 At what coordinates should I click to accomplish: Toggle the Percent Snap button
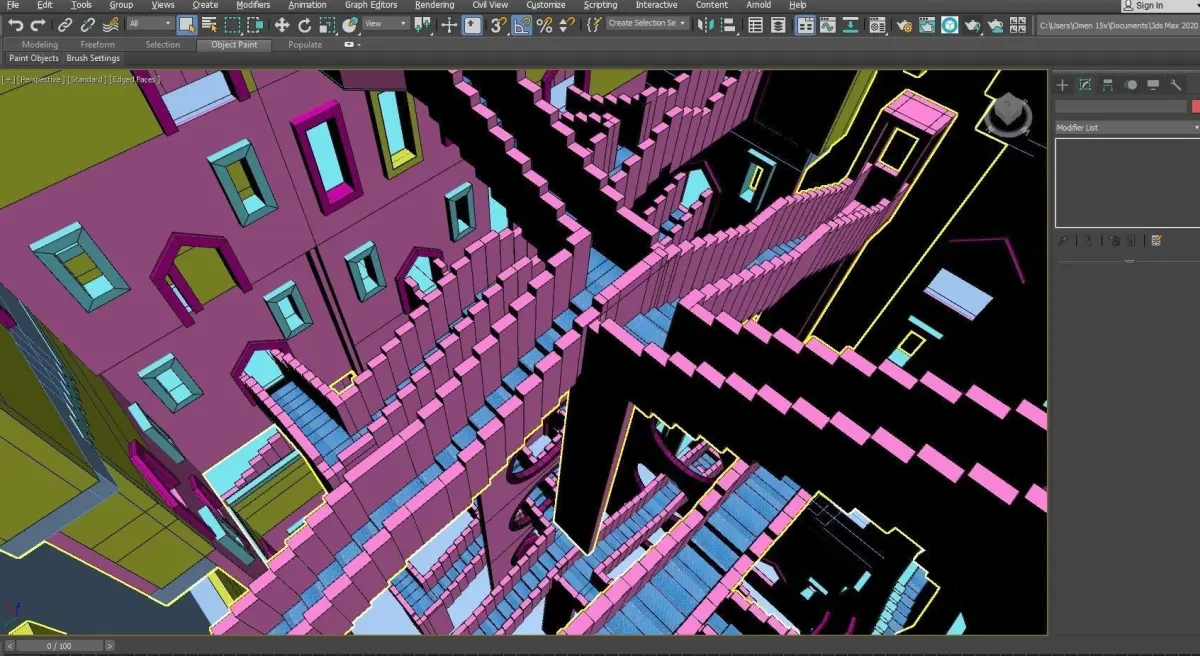point(544,25)
